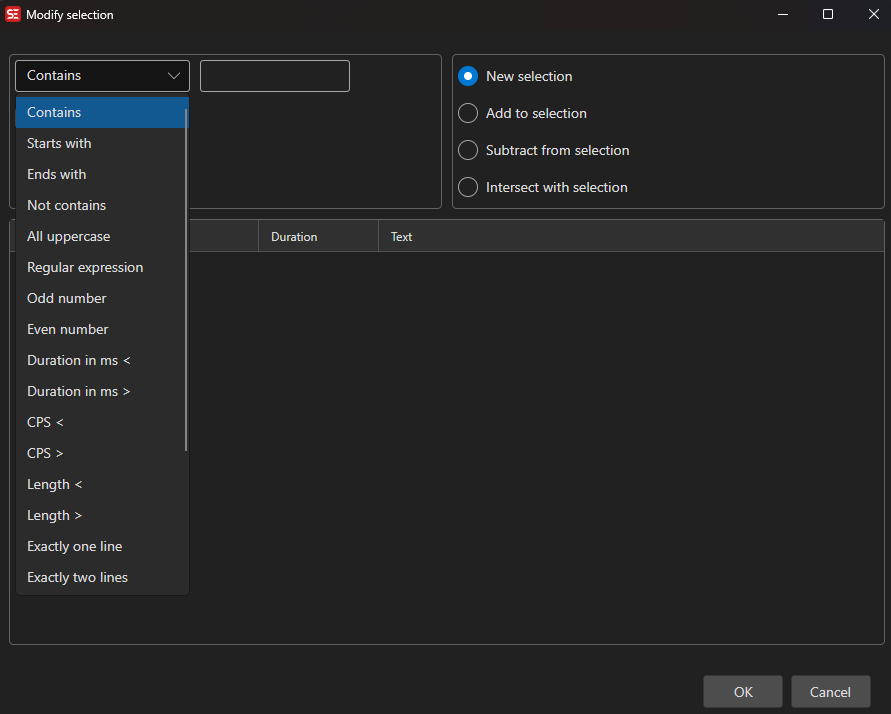Dismiss the dialog via Cancel
The height and width of the screenshot is (714, 891).
[x=830, y=691]
